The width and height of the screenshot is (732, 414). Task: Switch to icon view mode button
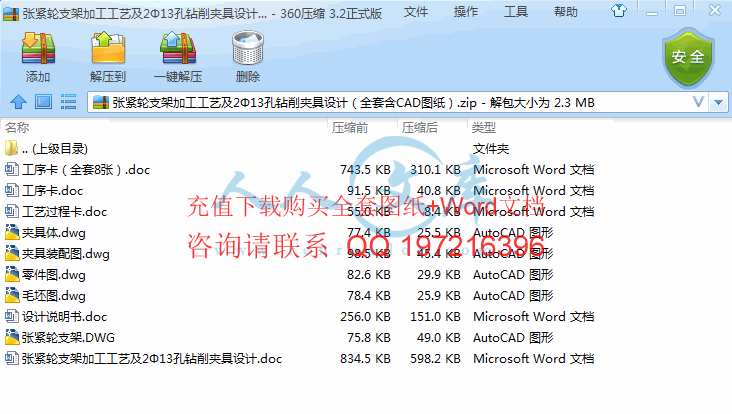click(x=43, y=102)
